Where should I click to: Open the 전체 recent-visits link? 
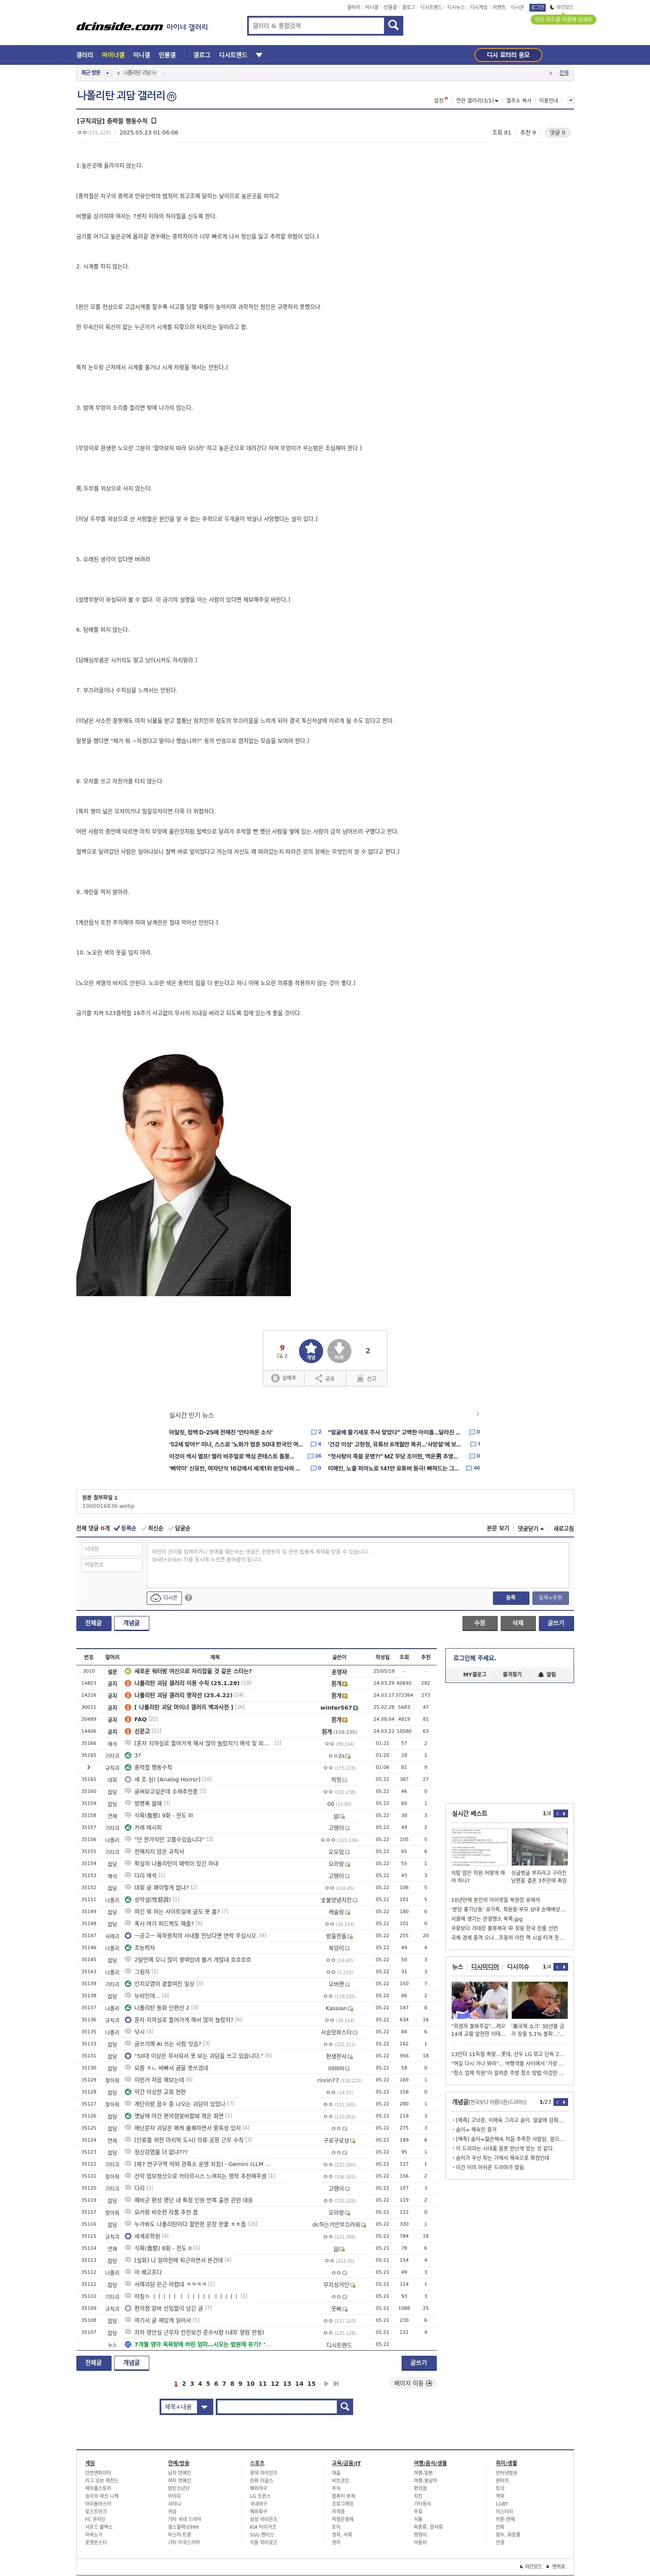tap(564, 73)
